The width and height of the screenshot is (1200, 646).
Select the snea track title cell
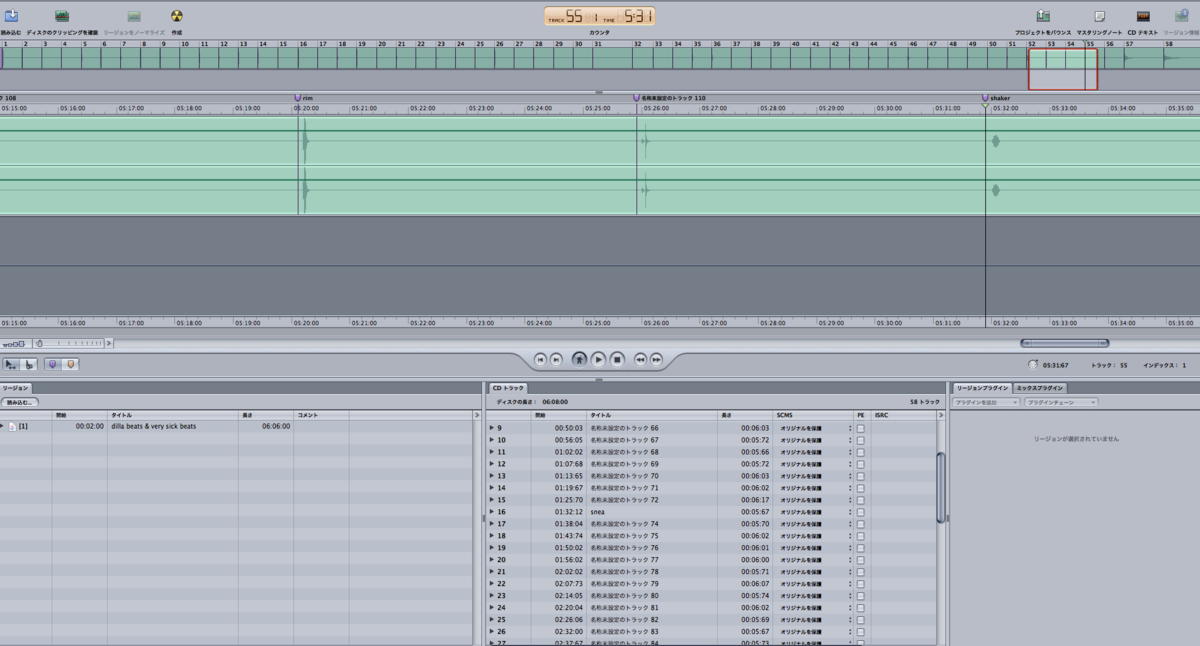pyautogui.click(x=598, y=512)
